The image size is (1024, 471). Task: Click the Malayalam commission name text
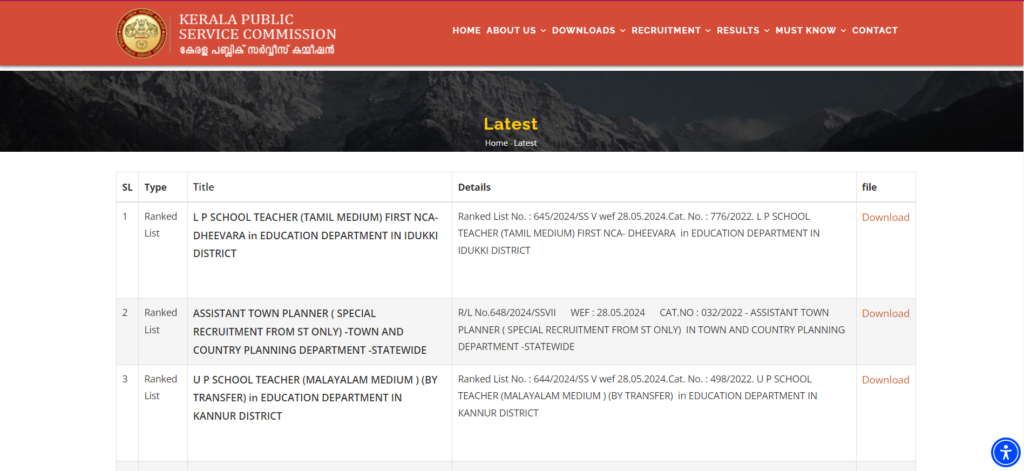[257, 50]
